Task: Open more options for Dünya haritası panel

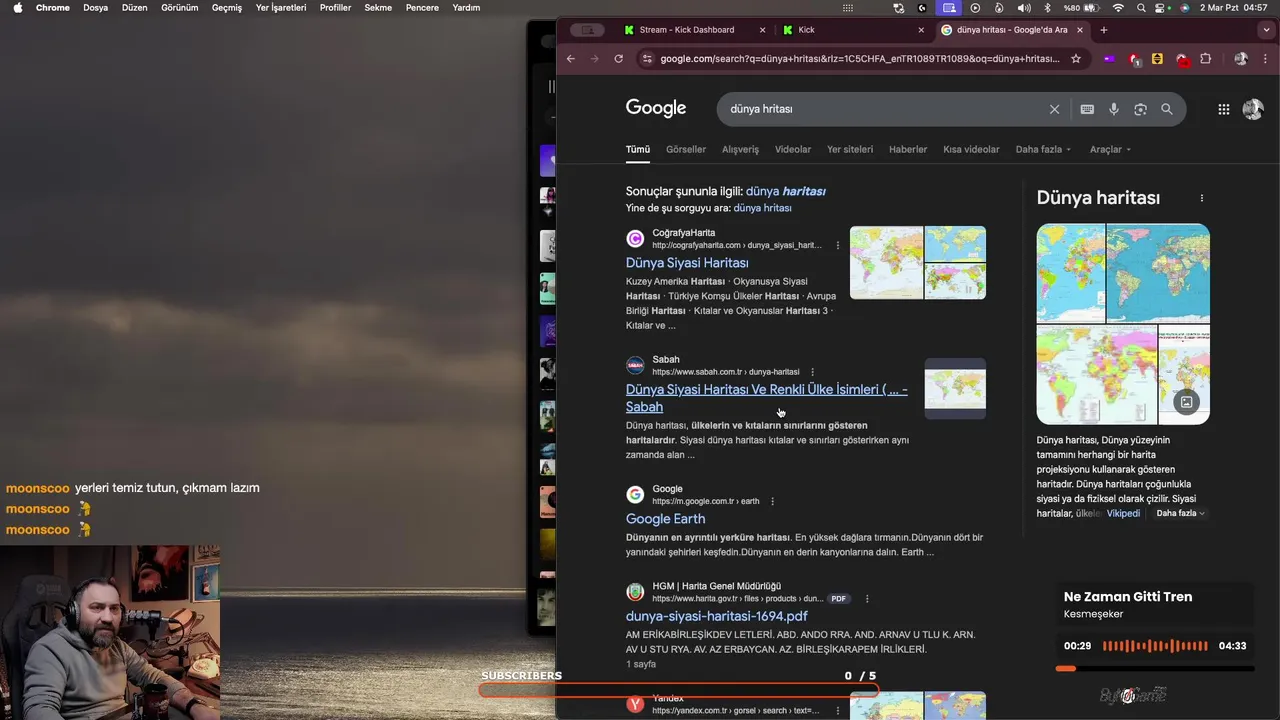Action: [x=1202, y=198]
